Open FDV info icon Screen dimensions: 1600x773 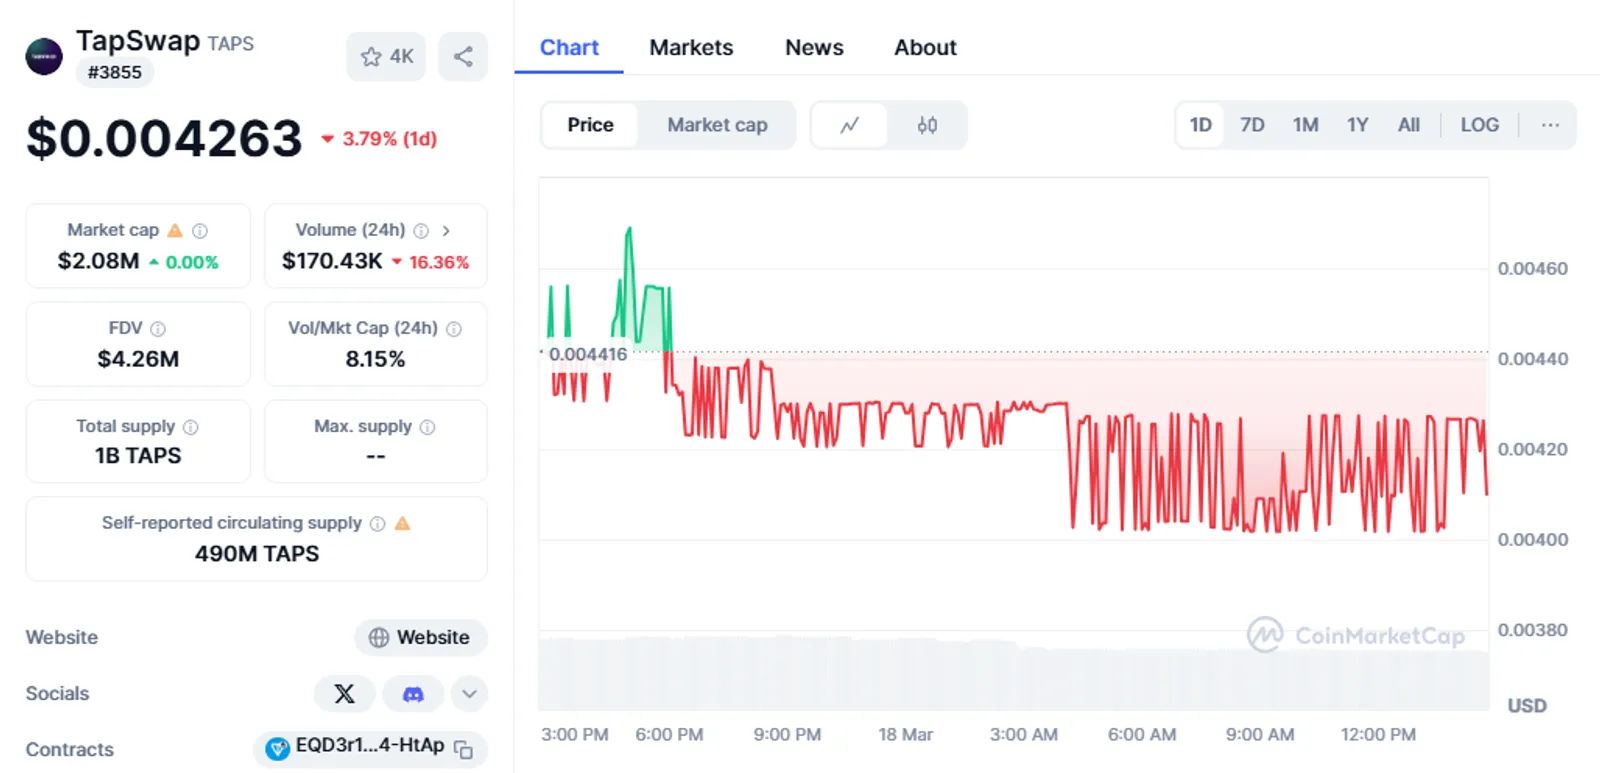pos(158,329)
